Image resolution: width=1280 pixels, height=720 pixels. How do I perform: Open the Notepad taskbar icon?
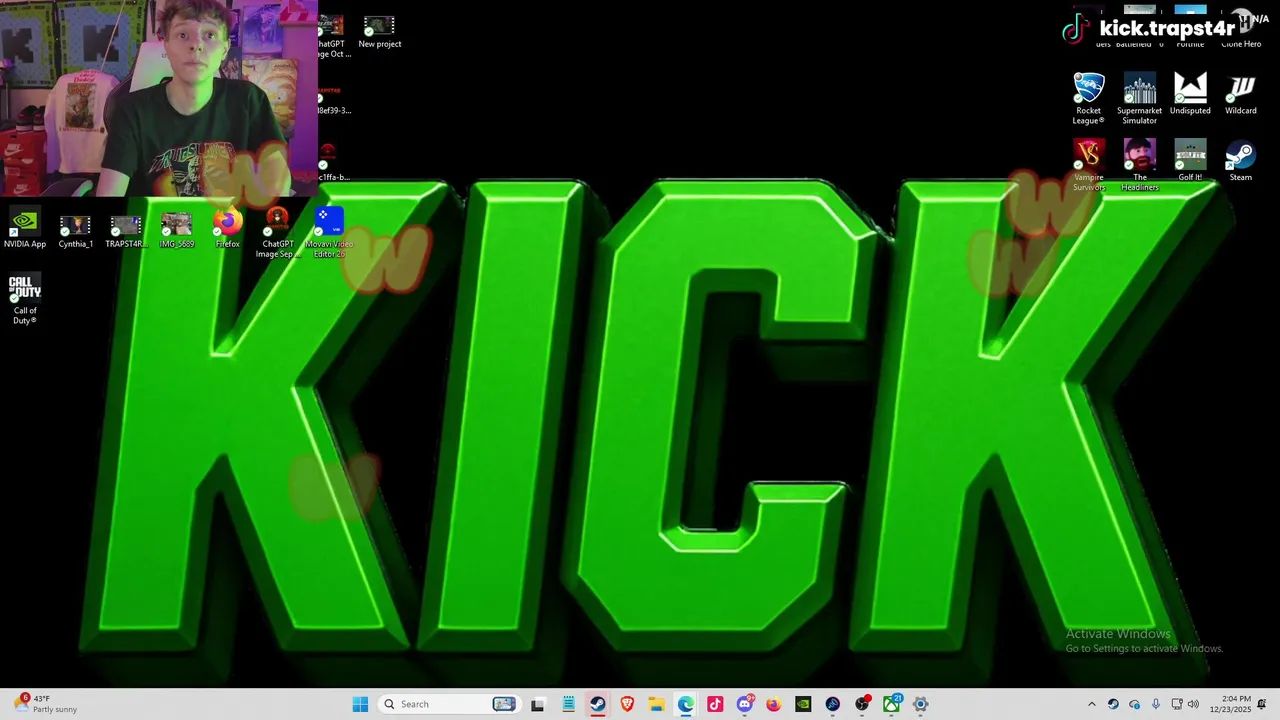[x=568, y=704]
